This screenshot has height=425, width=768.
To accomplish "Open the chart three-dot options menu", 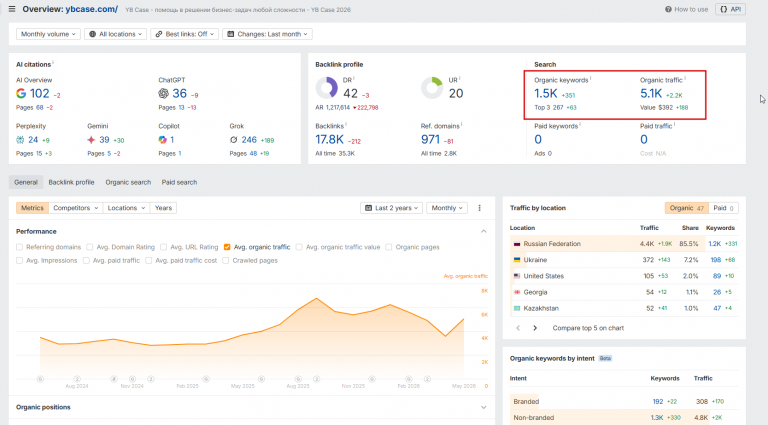I will click(480, 208).
